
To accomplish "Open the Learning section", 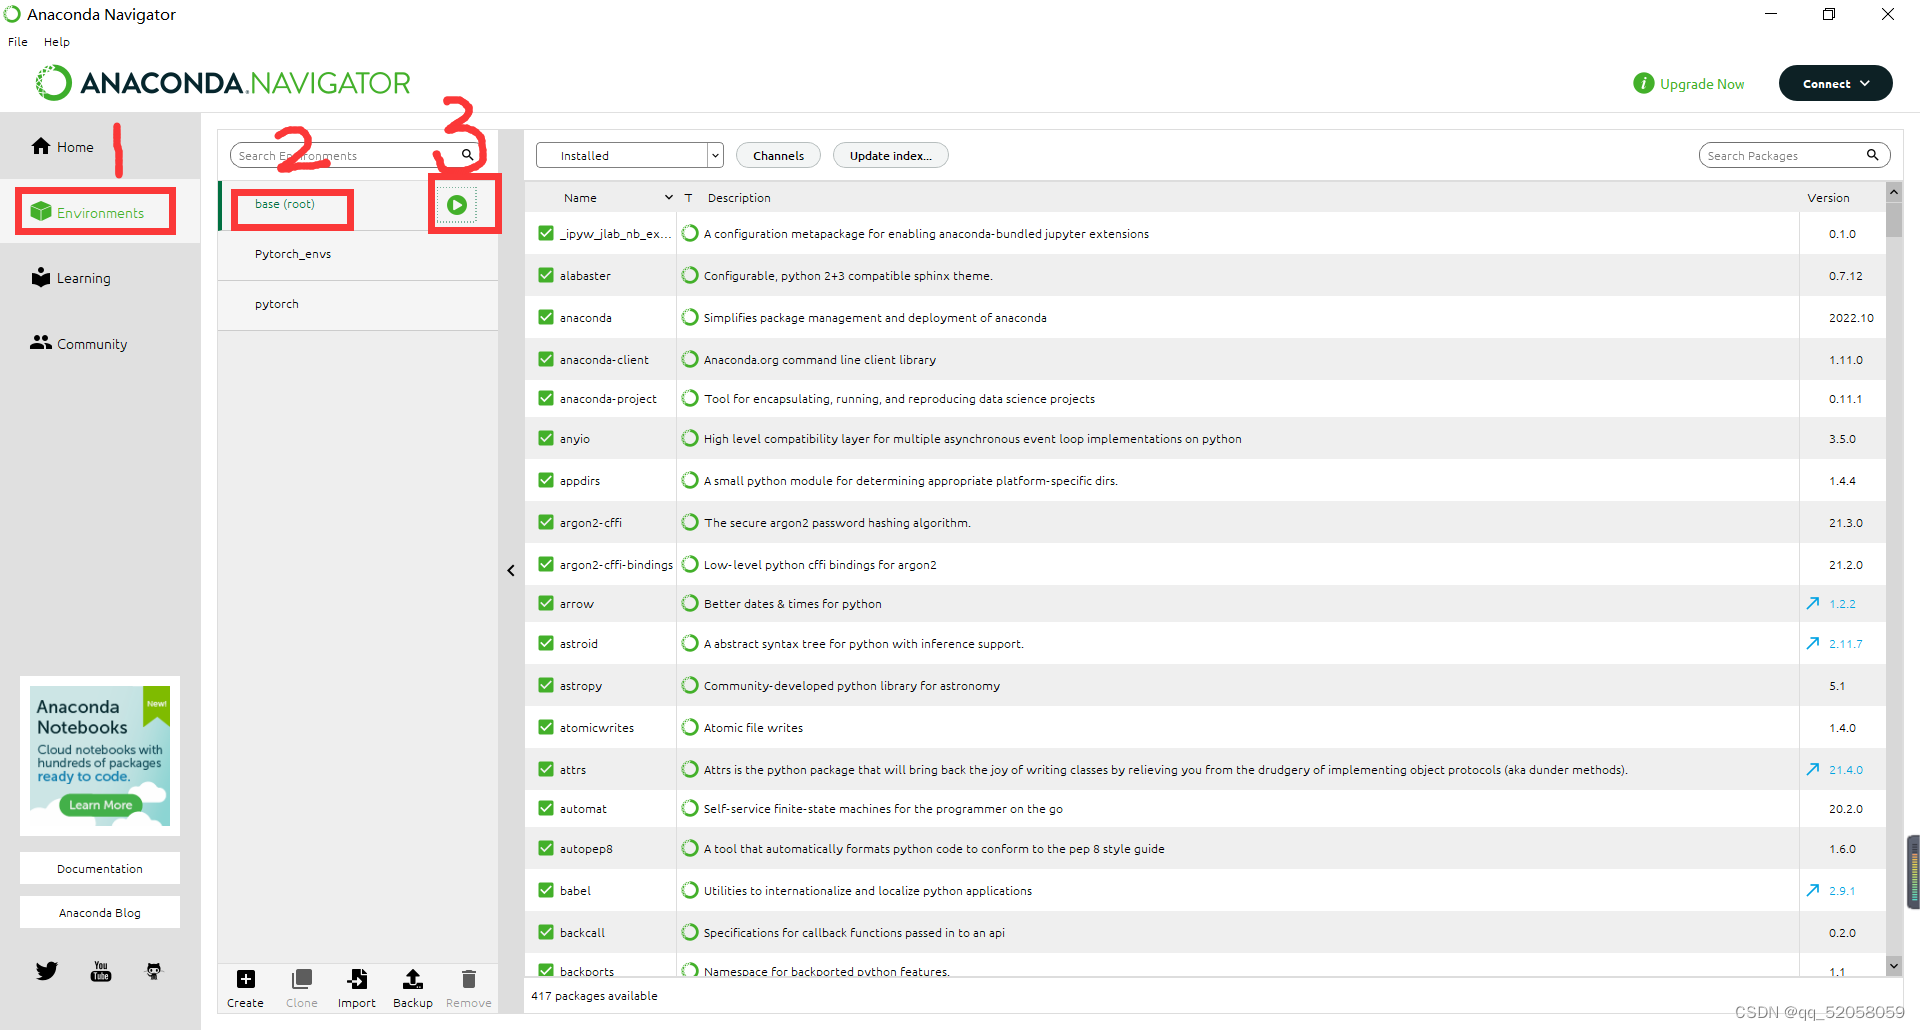I will point(70,278).
